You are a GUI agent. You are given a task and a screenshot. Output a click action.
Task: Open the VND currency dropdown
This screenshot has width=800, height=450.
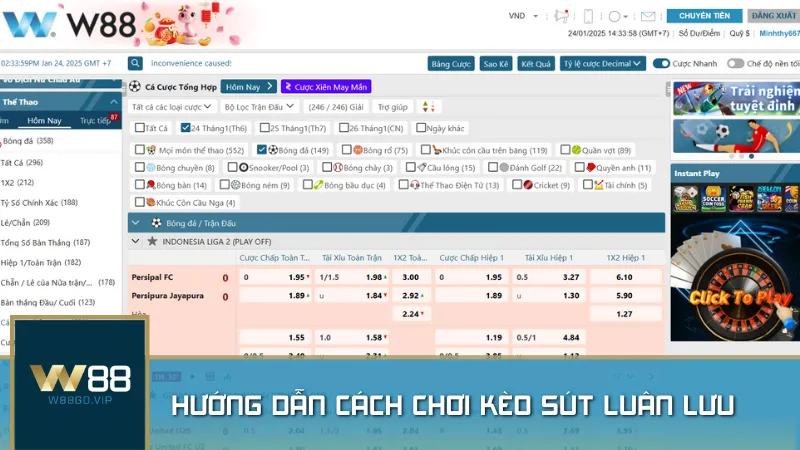tap(523, 16)
